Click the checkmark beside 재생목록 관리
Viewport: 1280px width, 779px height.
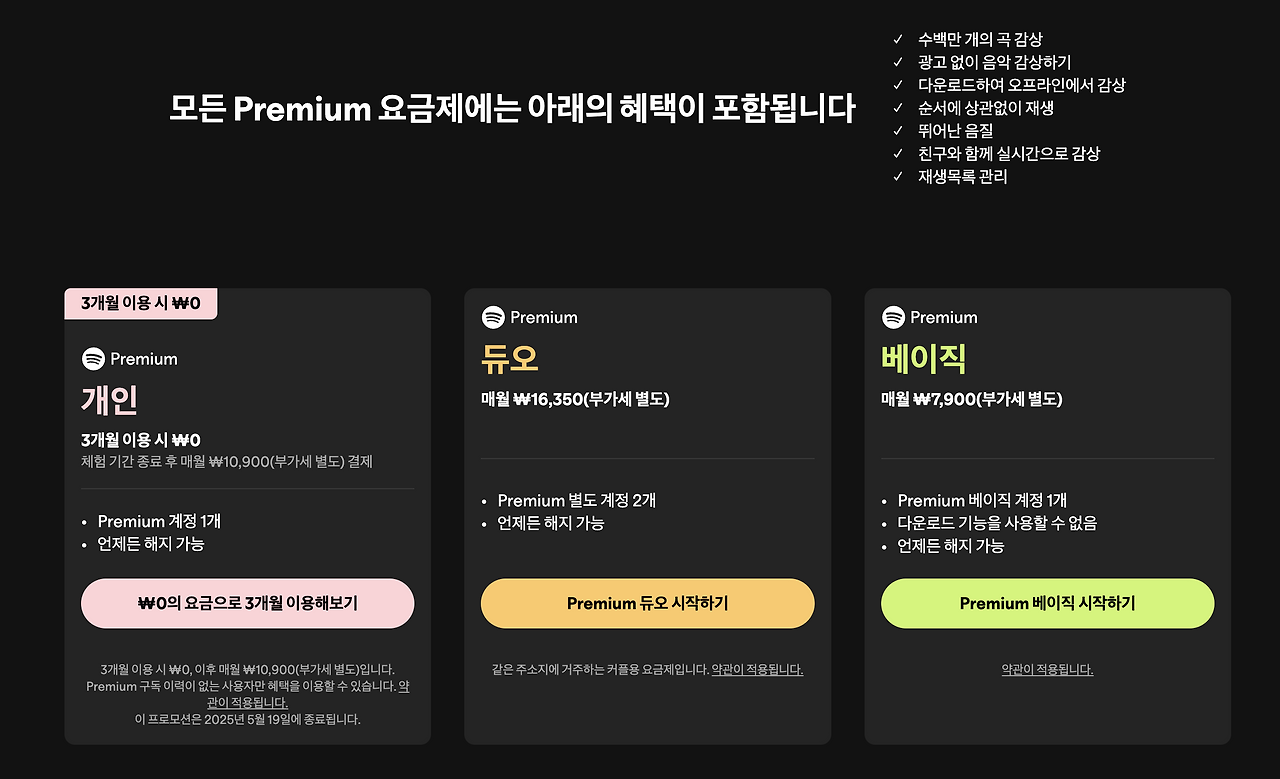pos(897,176)
